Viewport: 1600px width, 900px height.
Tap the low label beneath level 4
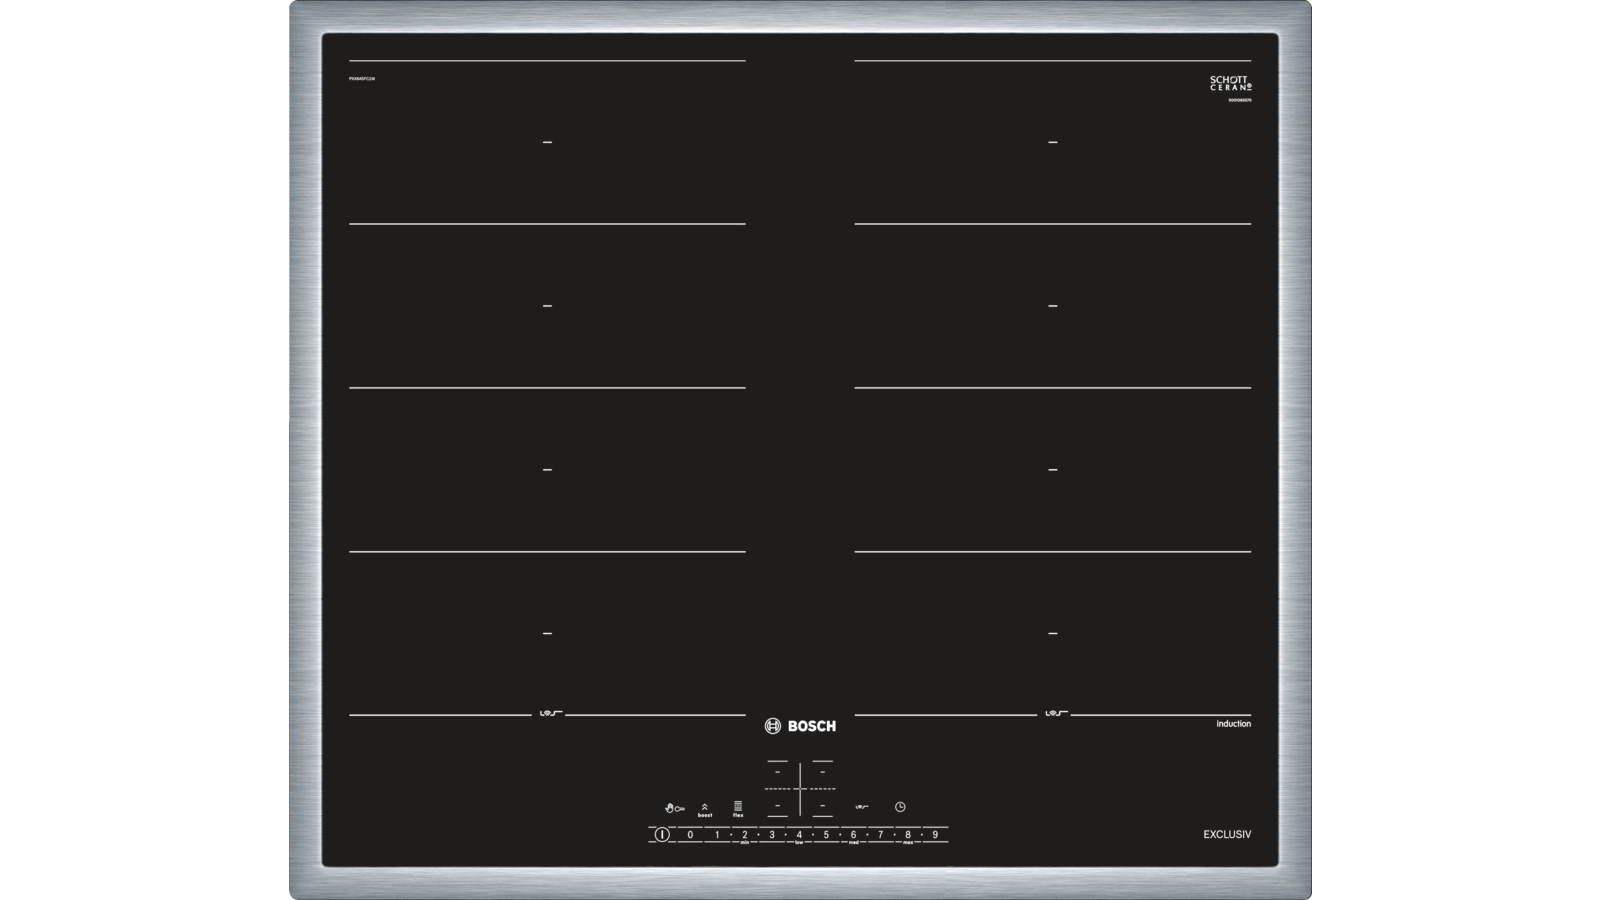click(800, 841)
